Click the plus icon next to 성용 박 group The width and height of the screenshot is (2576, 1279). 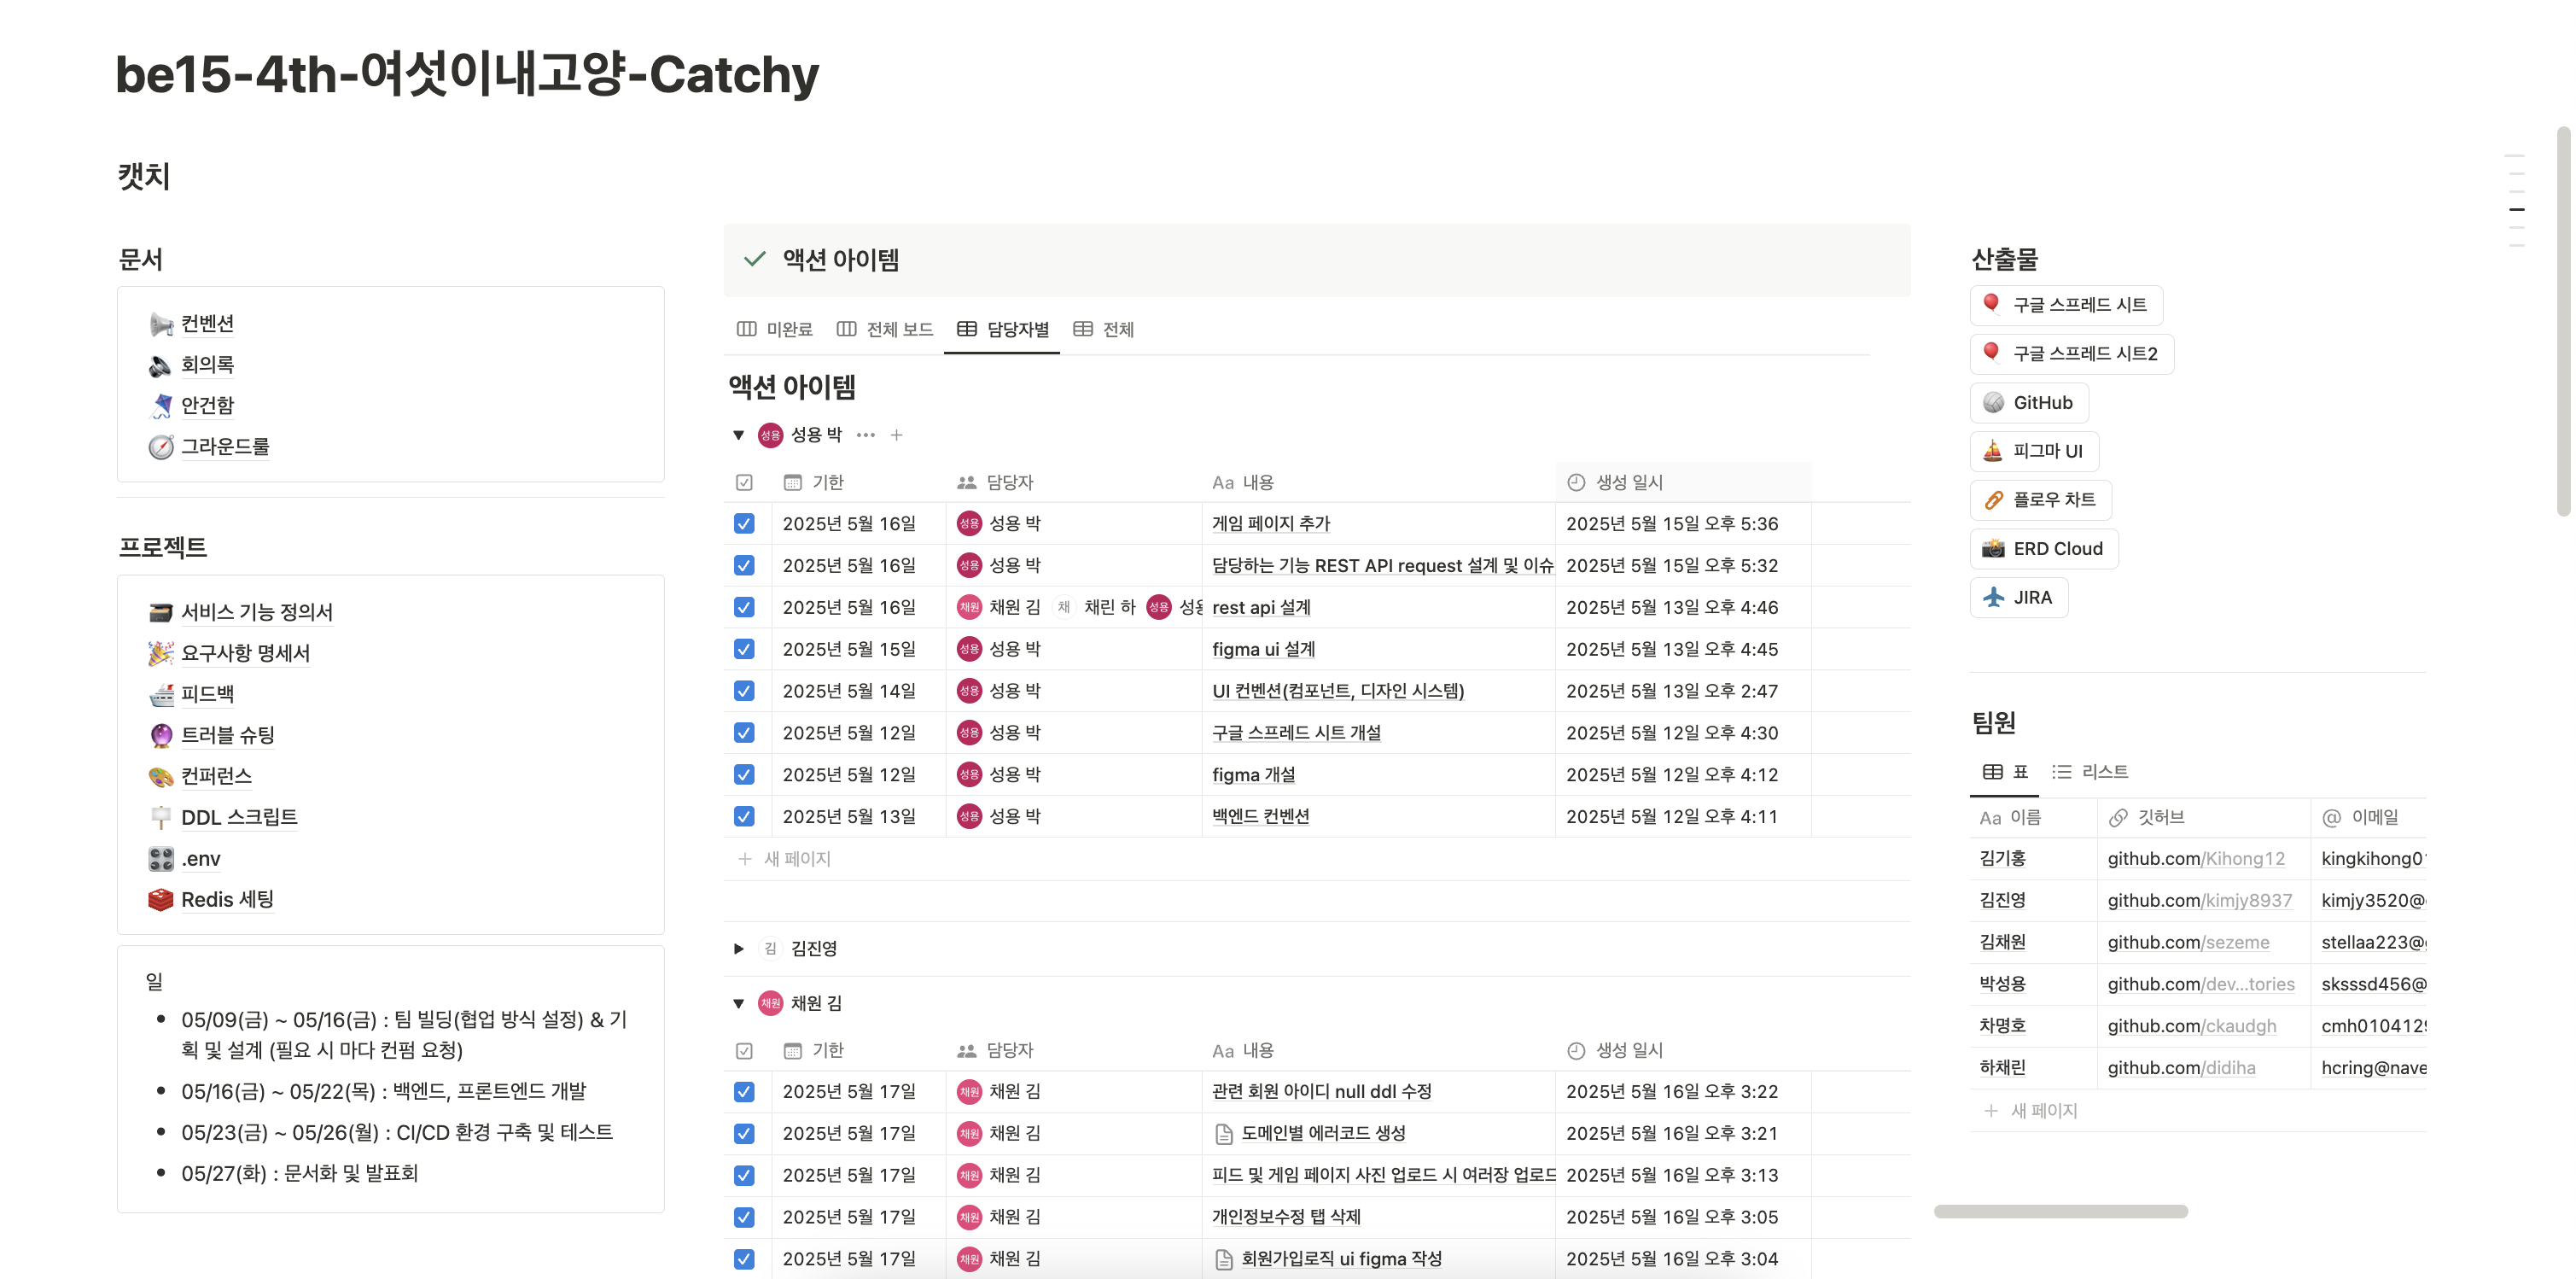click(897, 435)
